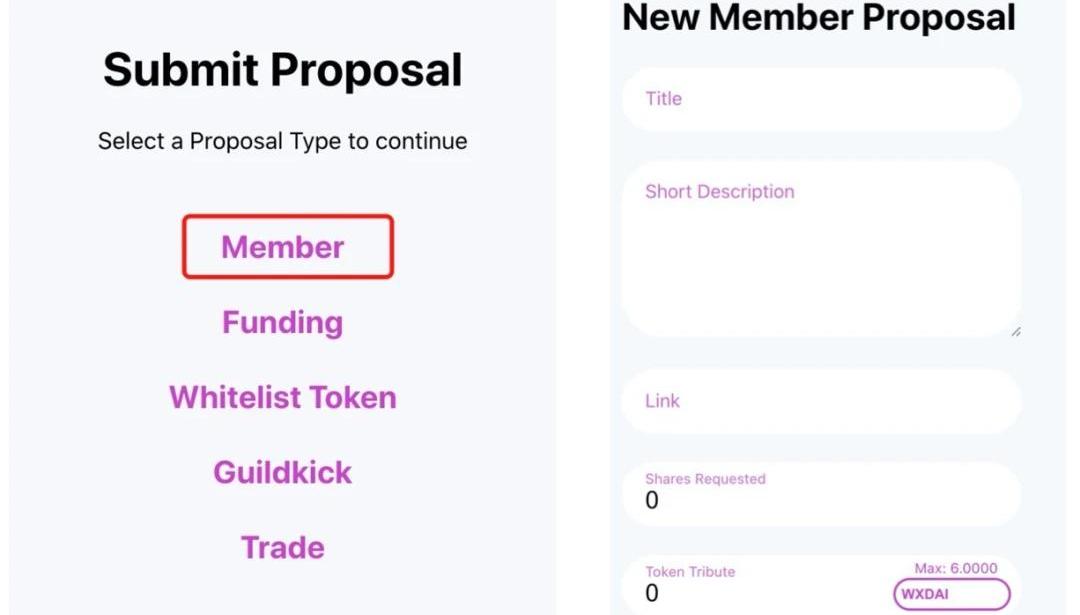This screenshot has width=1080, height=615.
Task: Click the Token Tribute label text
Action: [x=690, y=572]
